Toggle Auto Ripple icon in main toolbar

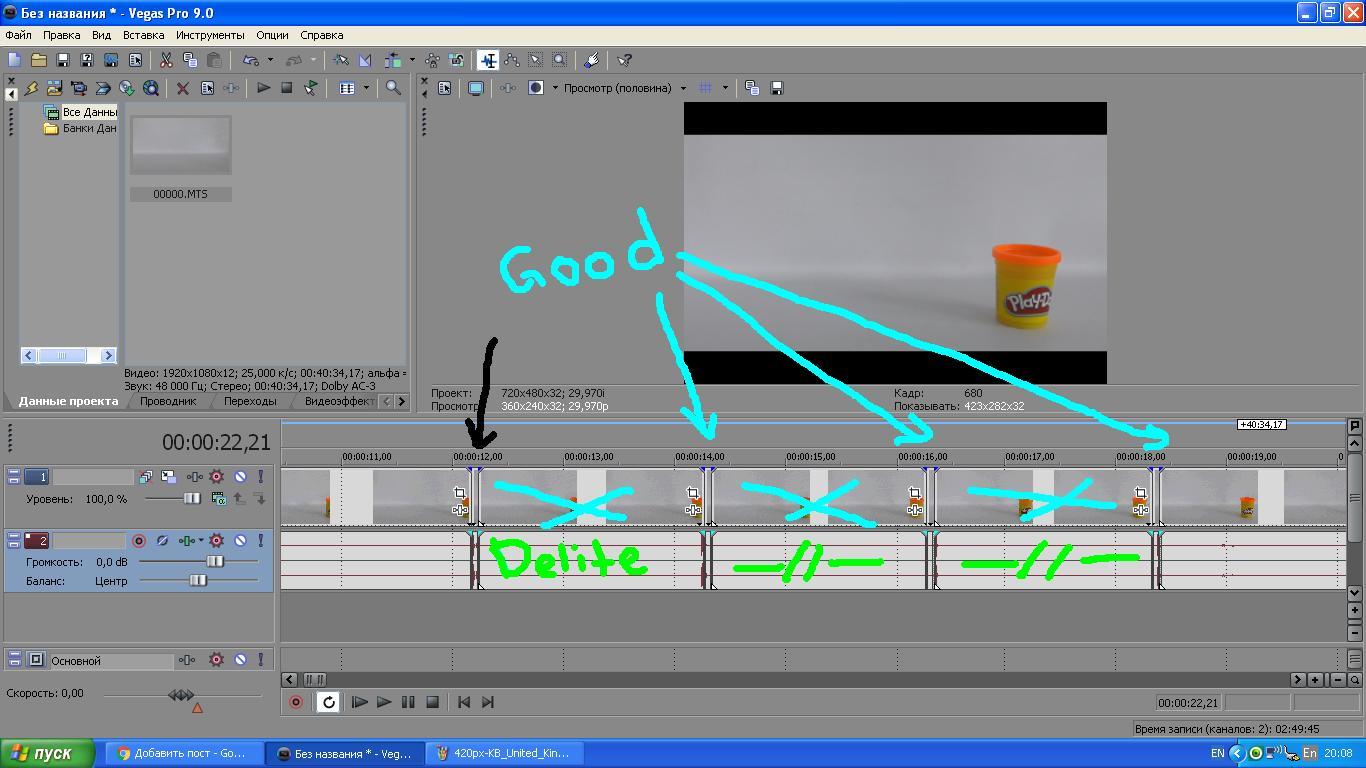click(394, 60)
